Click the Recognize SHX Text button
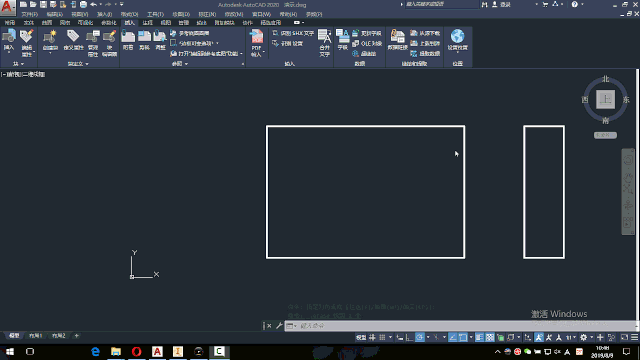Screen dimensions: 640x360 click(293, 33)
